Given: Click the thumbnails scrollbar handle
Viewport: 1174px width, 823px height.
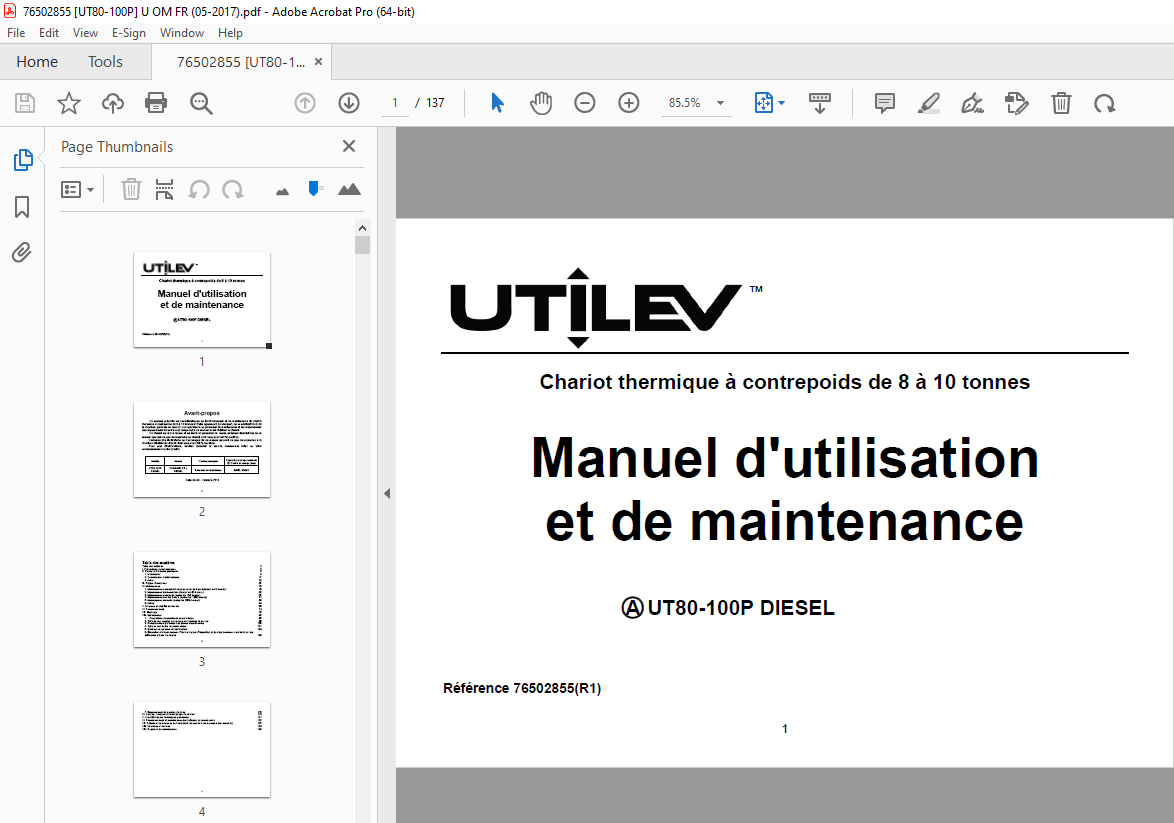Looking at the screenshot, I should tap(362, 245).
